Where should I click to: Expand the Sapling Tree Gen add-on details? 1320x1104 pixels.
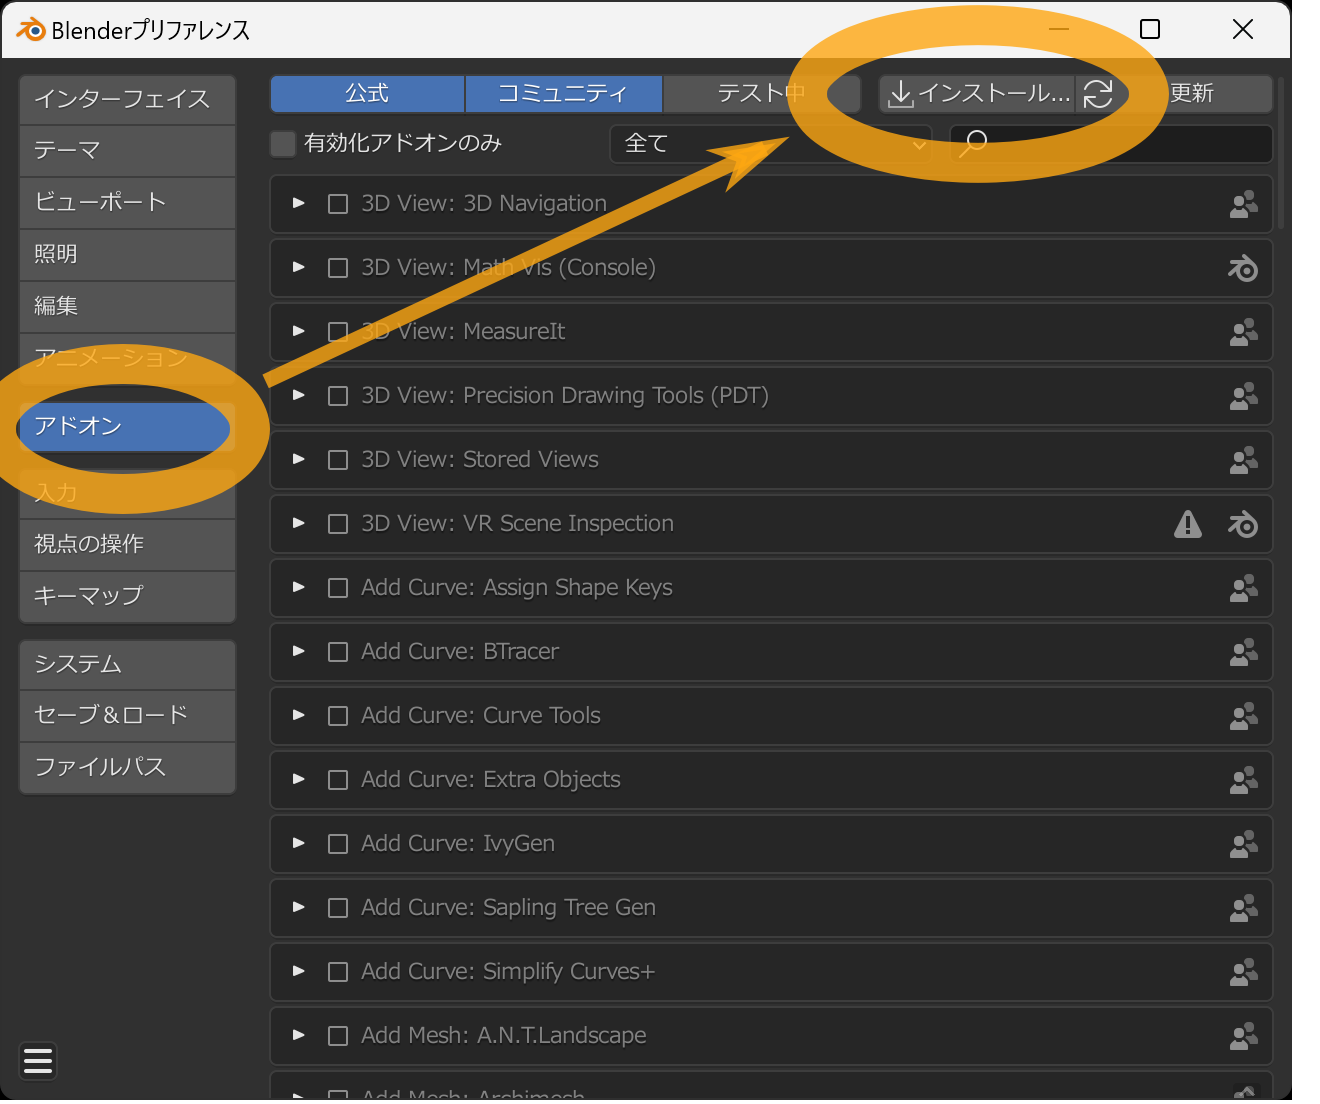[298, 907]
